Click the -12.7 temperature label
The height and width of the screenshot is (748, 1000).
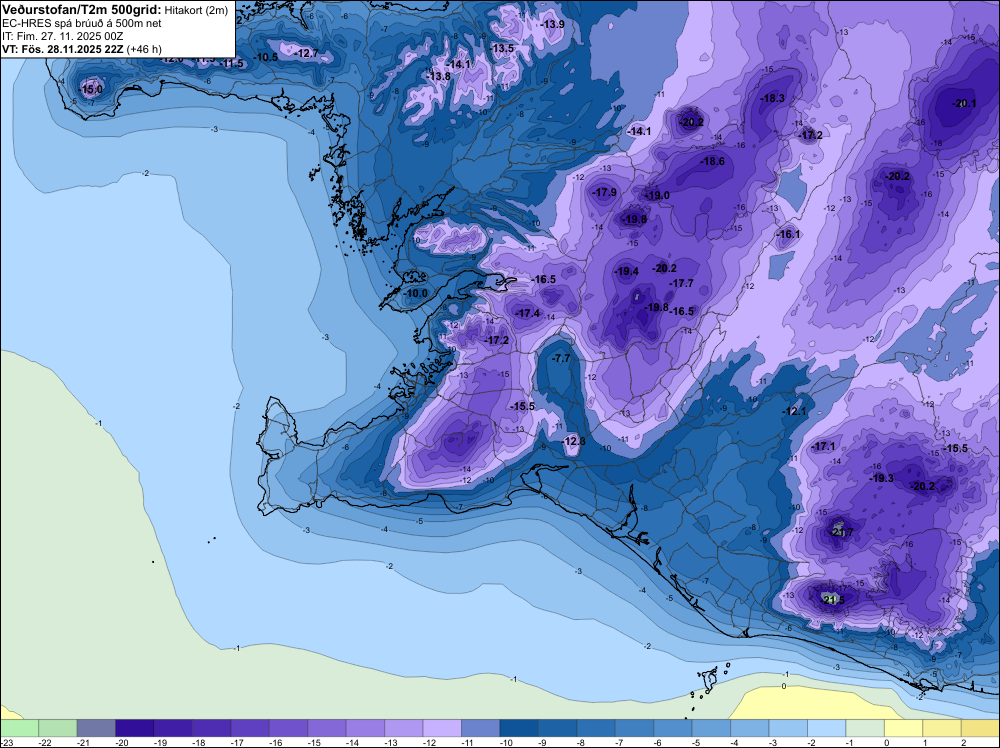point(306,53)
